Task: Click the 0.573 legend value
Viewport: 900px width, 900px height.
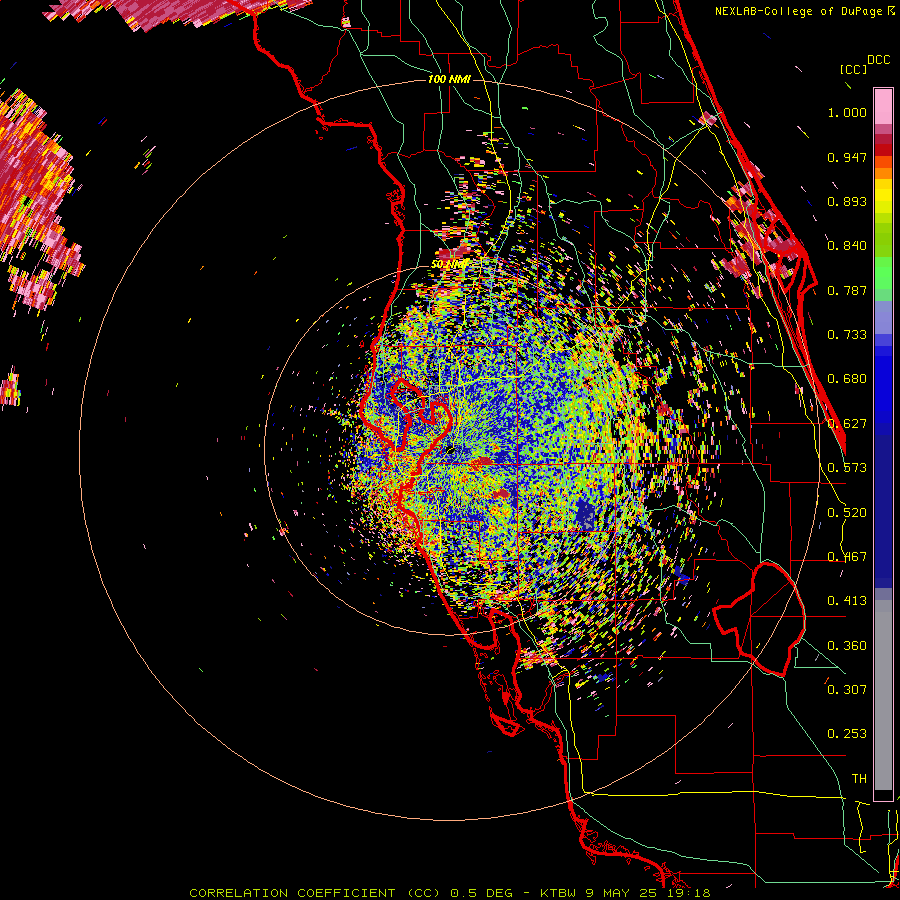Action: pos(847,468)
